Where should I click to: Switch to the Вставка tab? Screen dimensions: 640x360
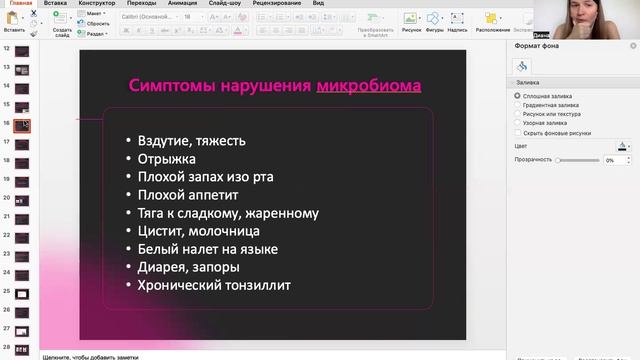coord(55,3)
